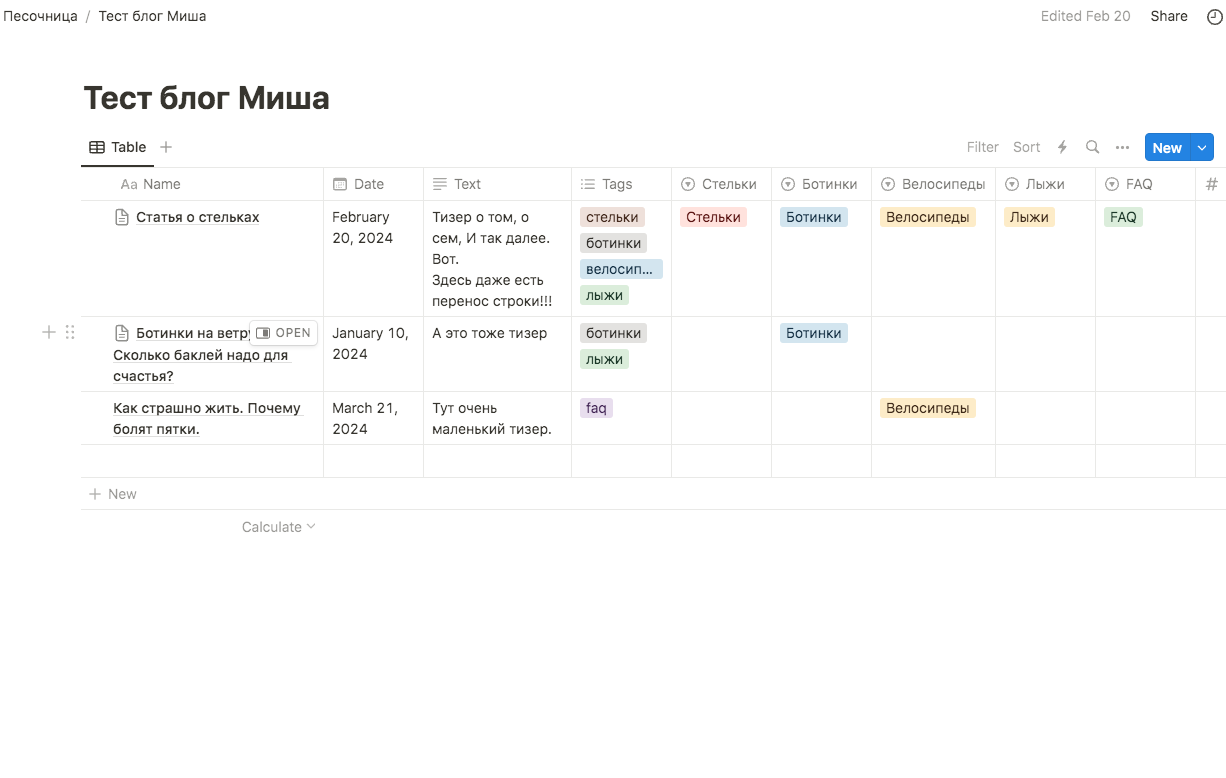
Task: Click the Share button
Action: click(1168, 16)
